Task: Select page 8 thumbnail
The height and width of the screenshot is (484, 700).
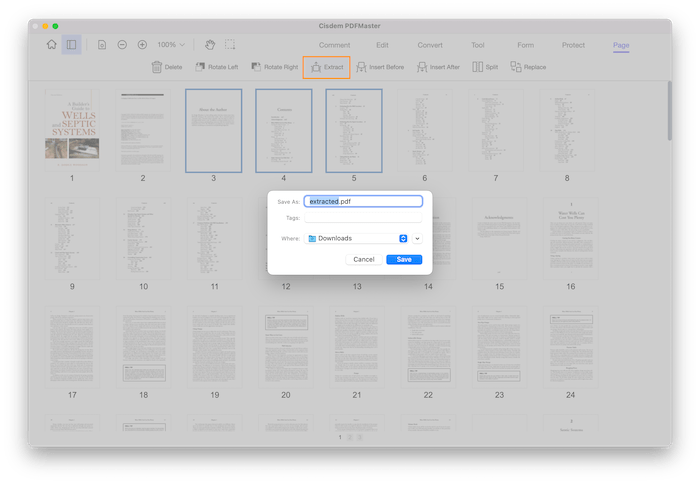Action: pos(567,130)
